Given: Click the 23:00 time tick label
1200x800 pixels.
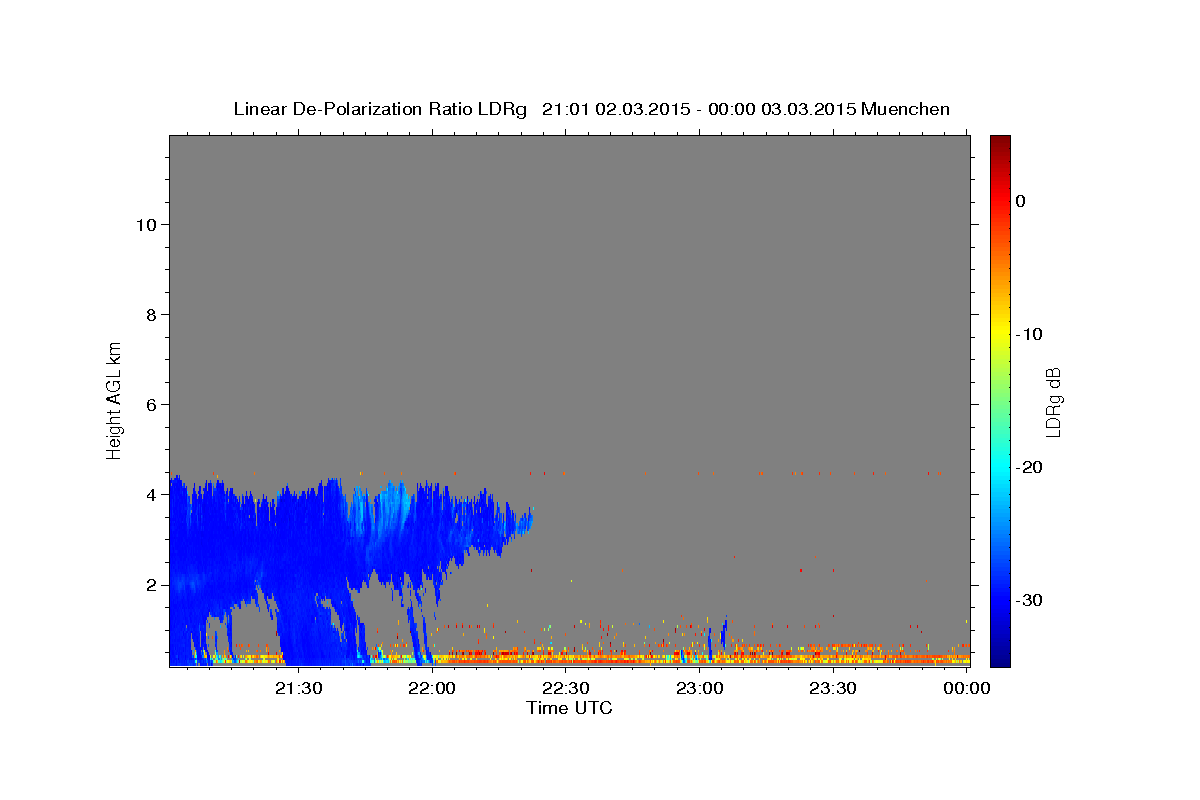Looking at the screenshot, I should pyautogui.click(x=699, y=688).
